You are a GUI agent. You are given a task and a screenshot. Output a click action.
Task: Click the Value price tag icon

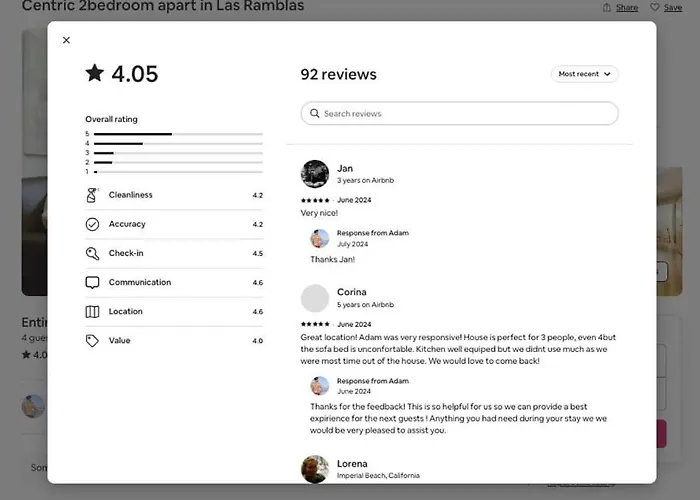pyautogui.click(x=92, y=341)
